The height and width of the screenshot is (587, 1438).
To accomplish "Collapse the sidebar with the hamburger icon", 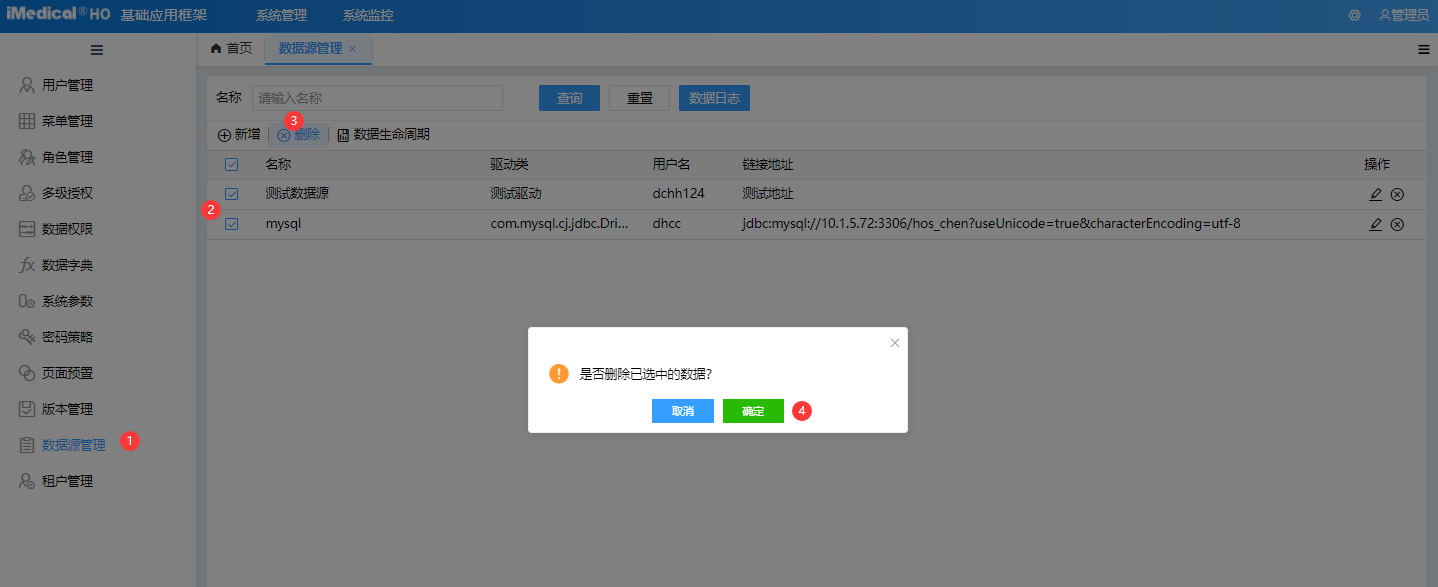I will [x=97, y=49].
